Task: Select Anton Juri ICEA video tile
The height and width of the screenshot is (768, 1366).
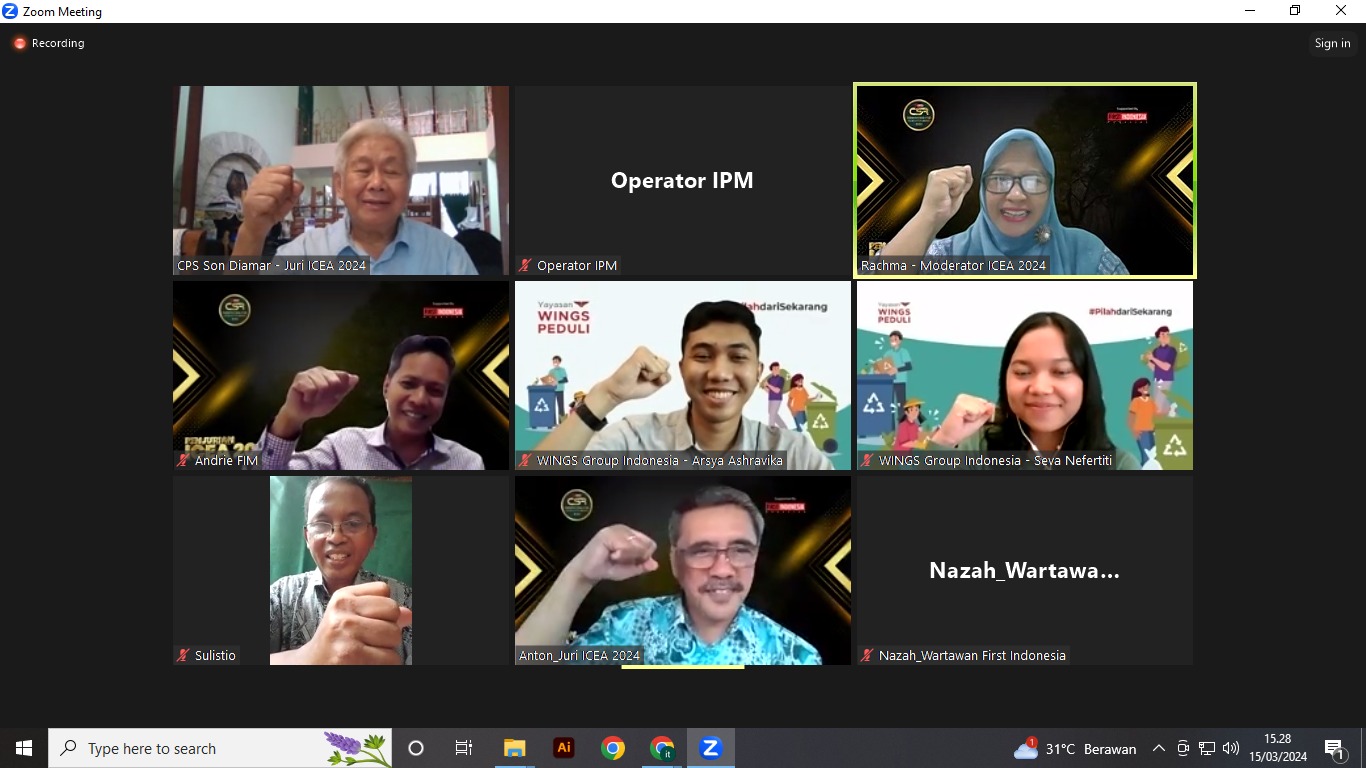Action: click(683, 570)
